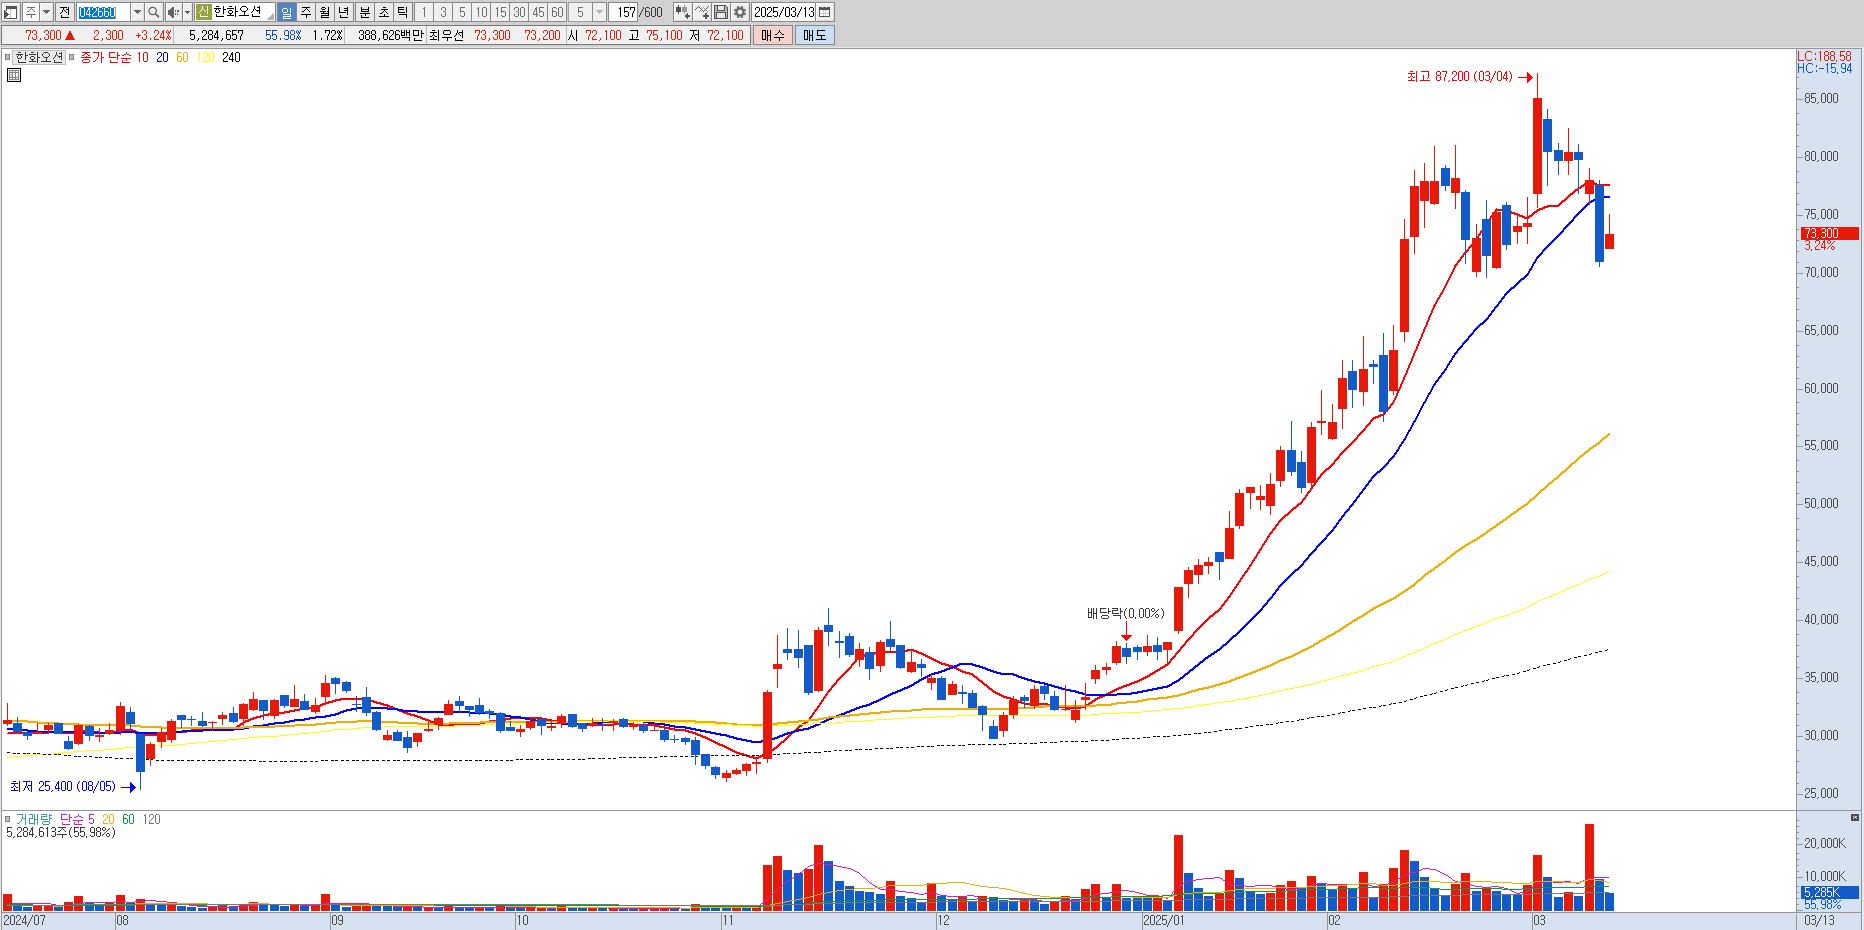Click the 매도 sell button
The width and height of the screenshot is (1864, 930).
pyautogui.click(x=815, y=35)
